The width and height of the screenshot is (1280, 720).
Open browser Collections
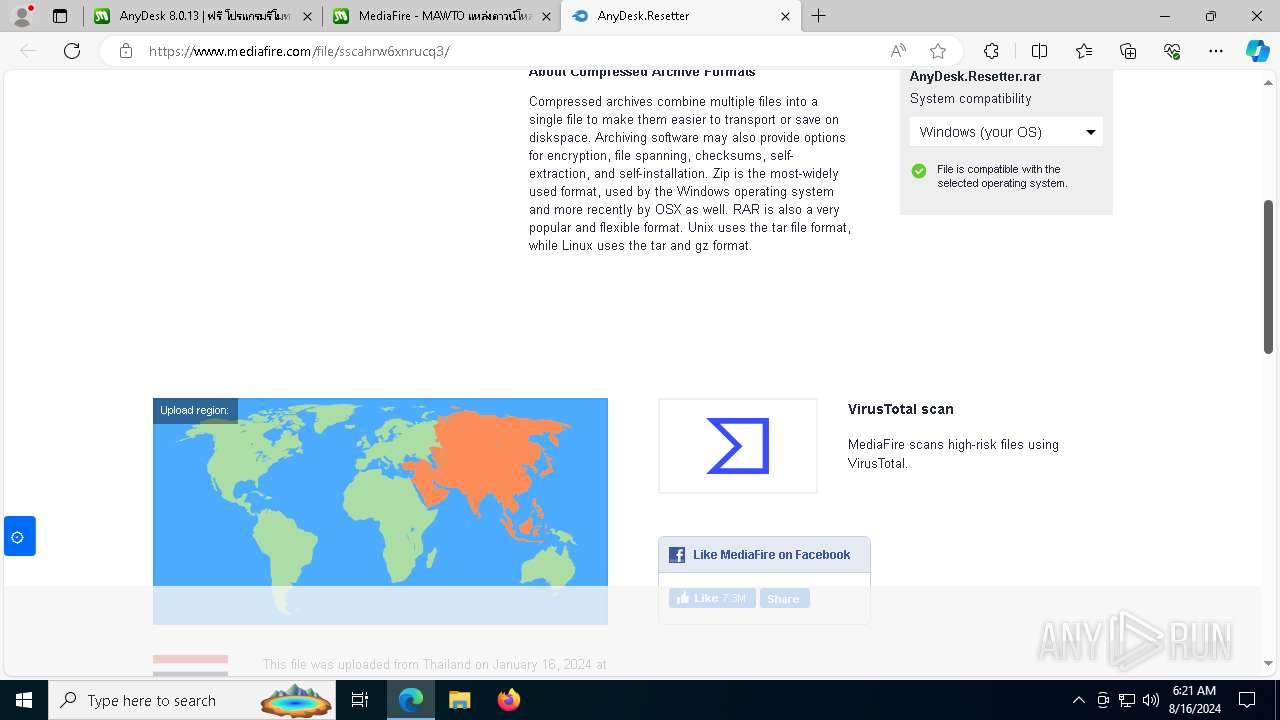[x=1128, y=51]
